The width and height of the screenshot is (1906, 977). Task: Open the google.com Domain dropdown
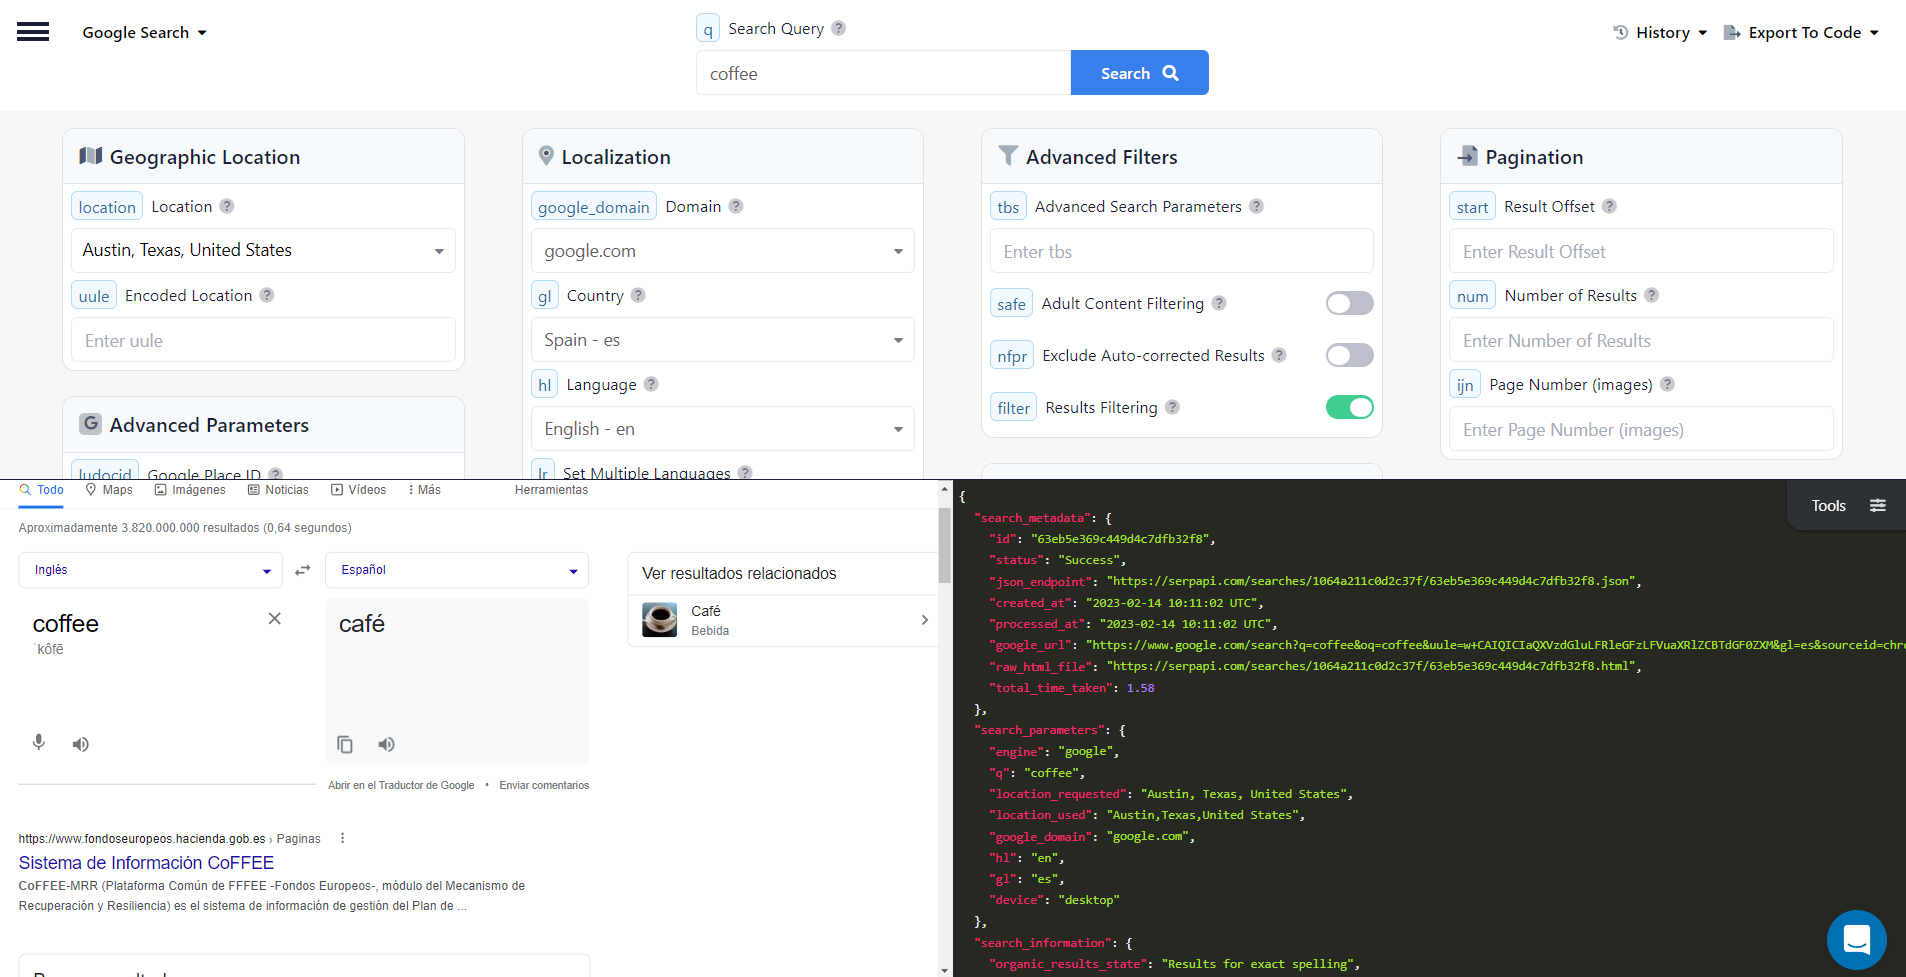[x=721, y=250]
